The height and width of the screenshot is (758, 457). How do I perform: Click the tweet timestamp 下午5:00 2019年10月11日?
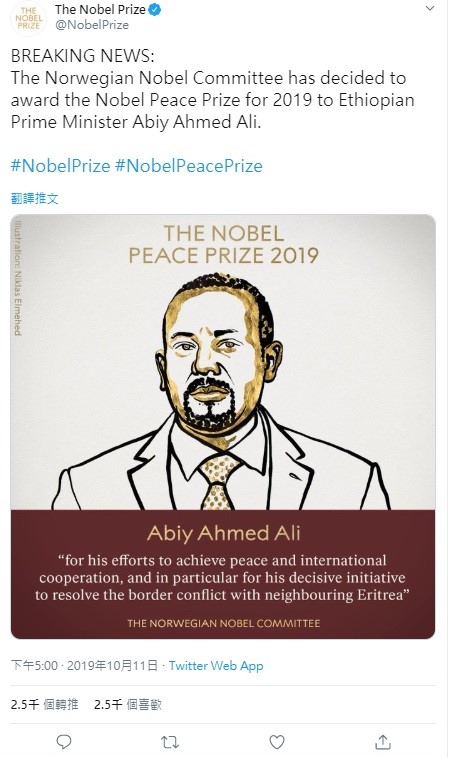(84, 666)
